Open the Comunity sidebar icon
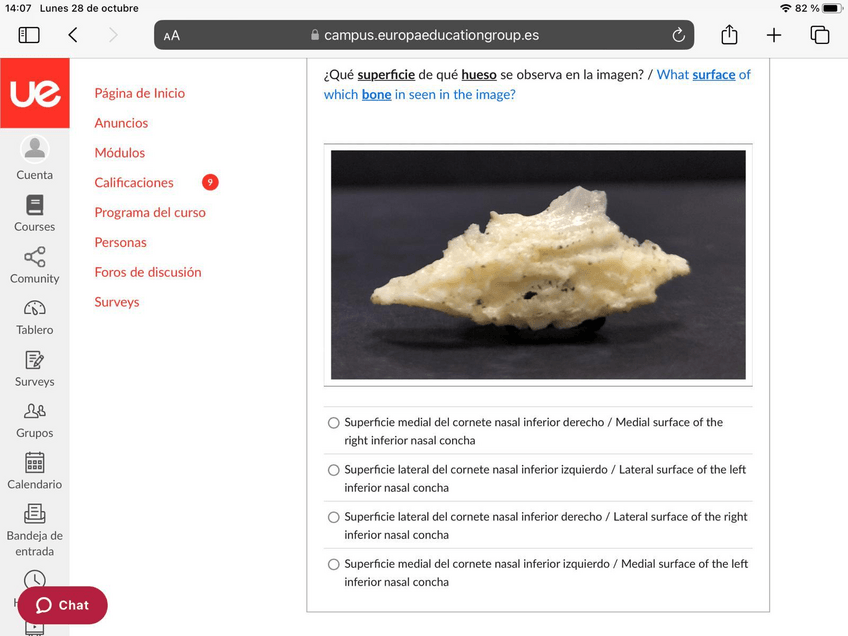 coord(35,258)
